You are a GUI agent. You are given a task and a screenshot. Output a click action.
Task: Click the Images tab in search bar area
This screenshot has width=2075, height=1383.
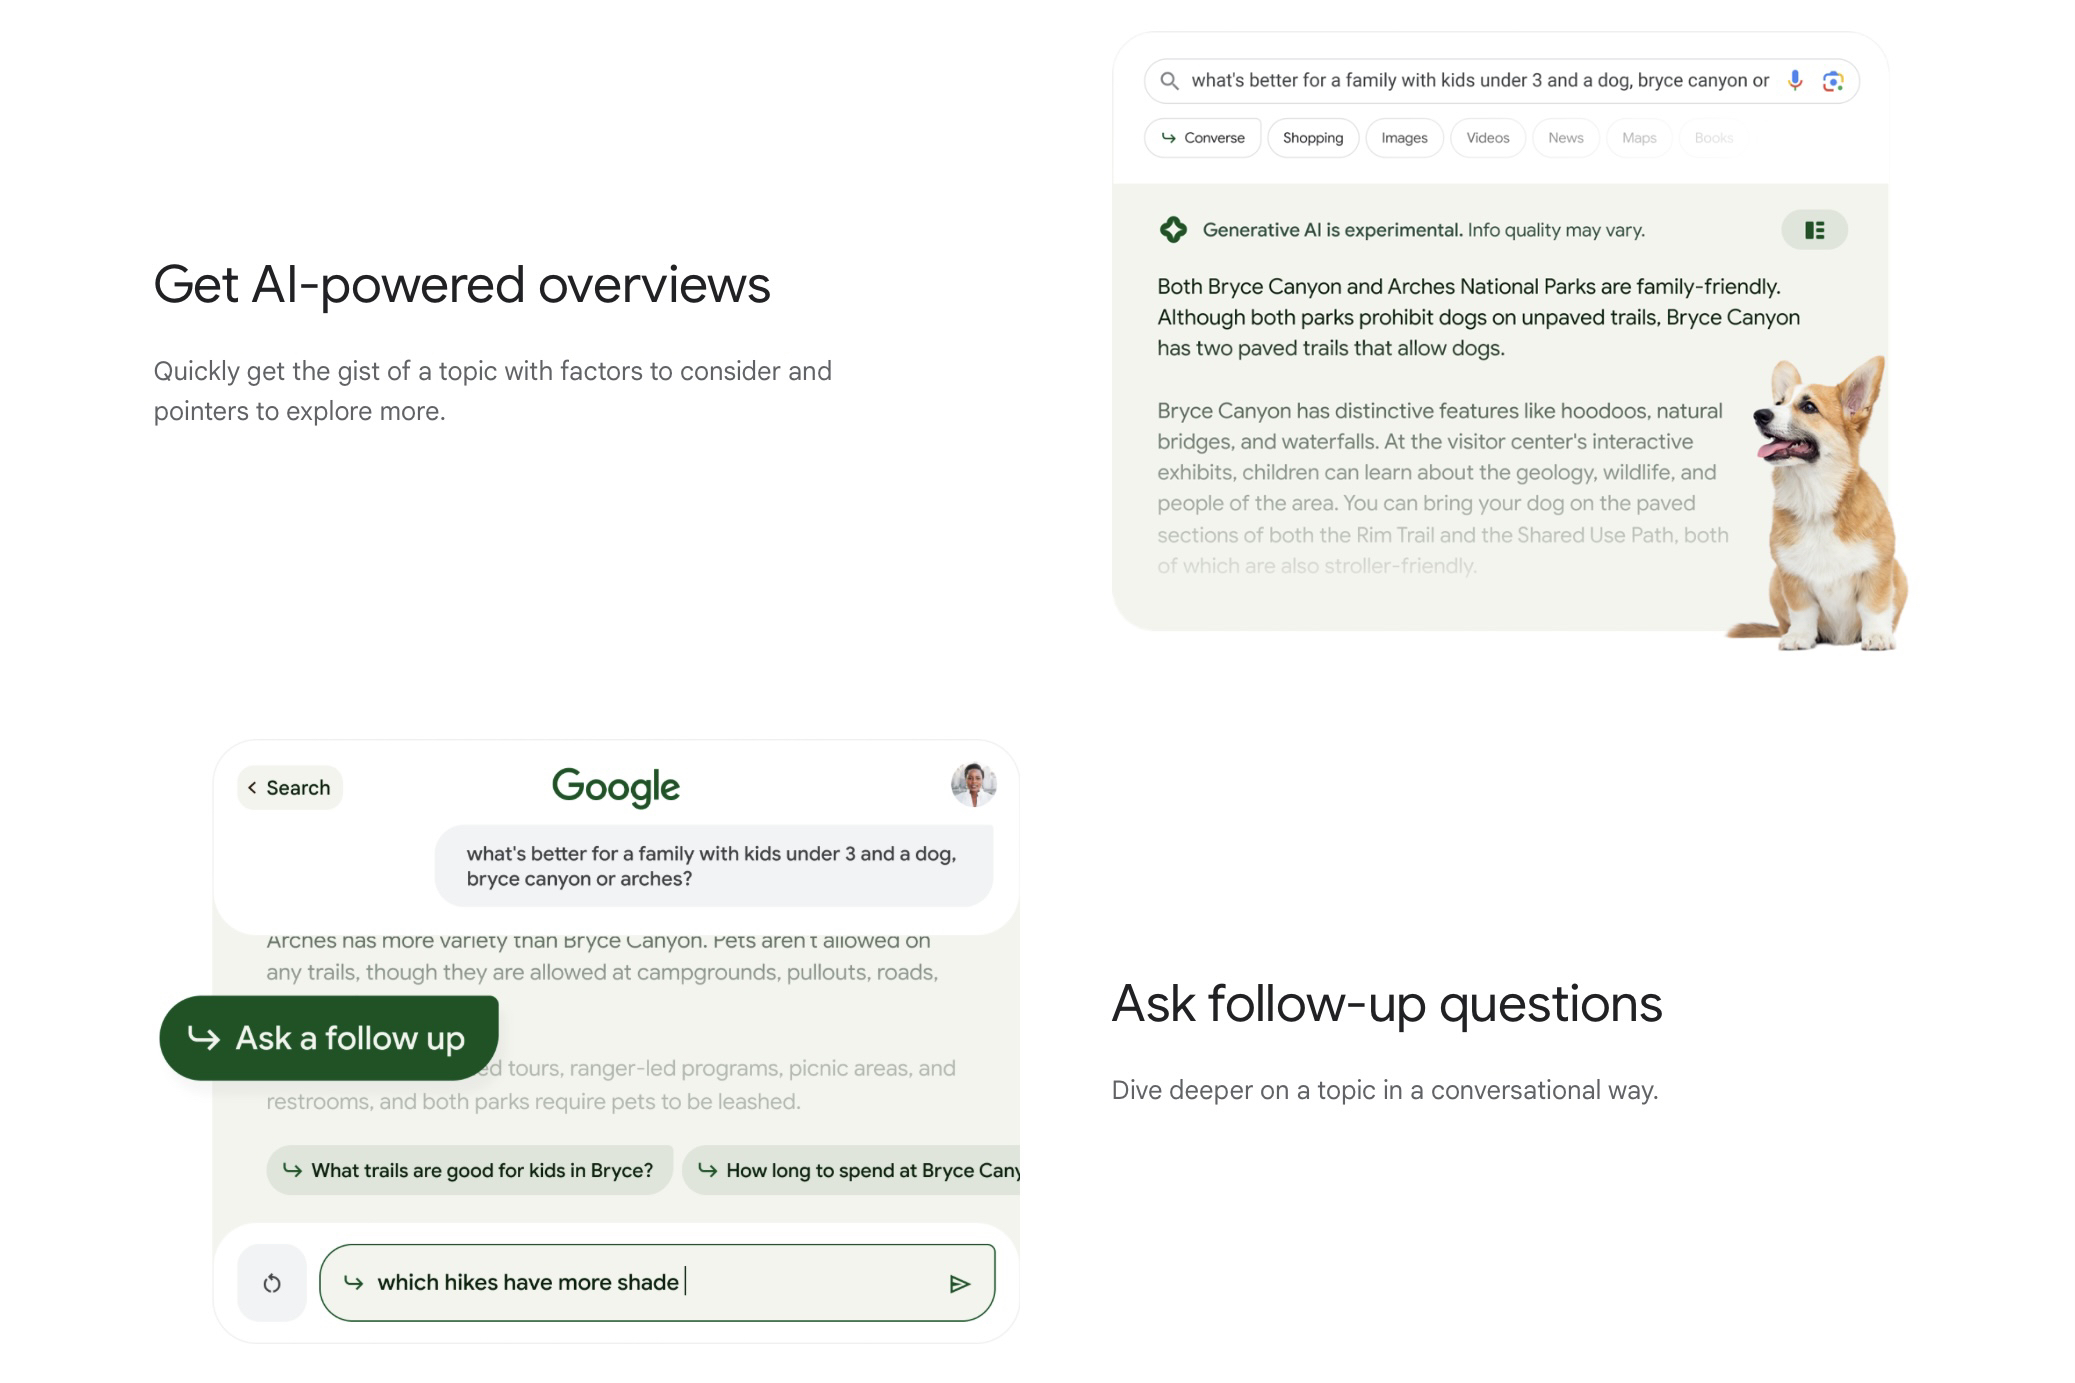(1402, 137)
